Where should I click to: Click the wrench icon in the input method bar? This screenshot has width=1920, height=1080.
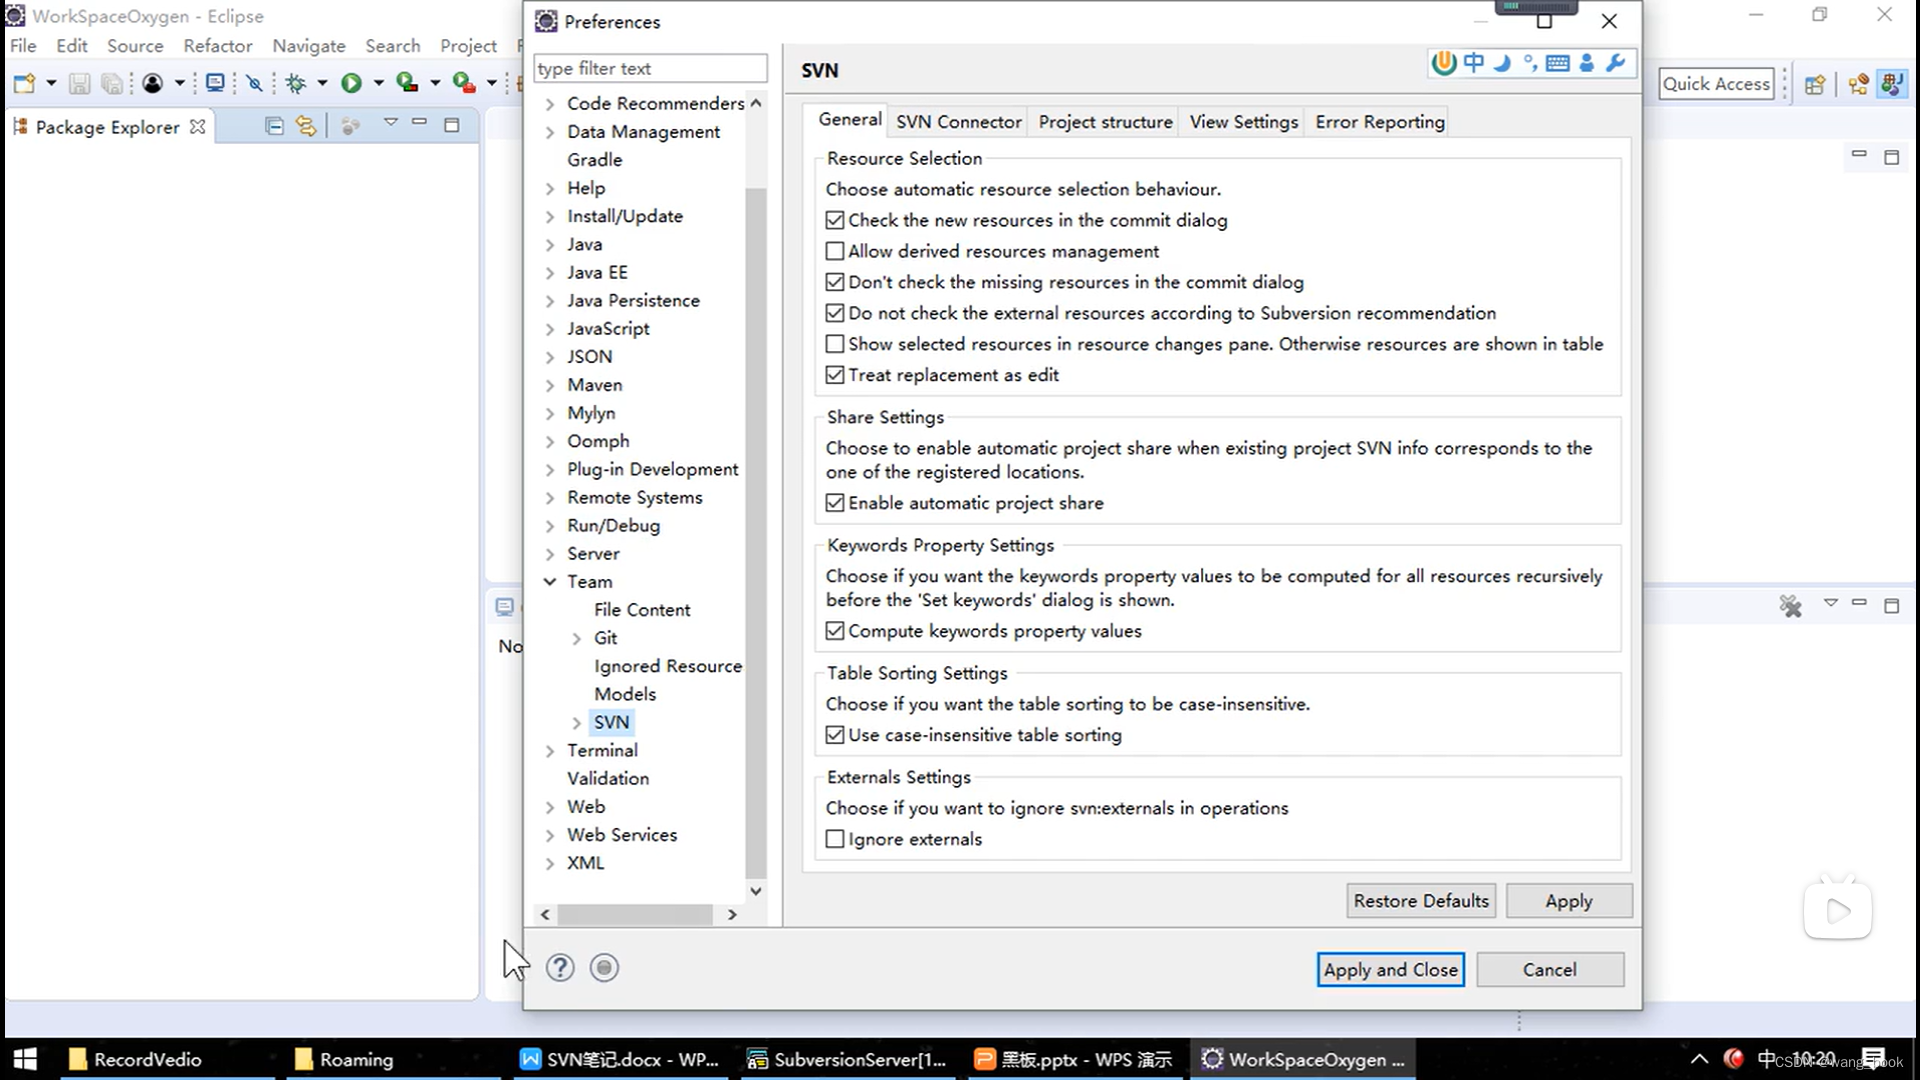pos(1615,63)
